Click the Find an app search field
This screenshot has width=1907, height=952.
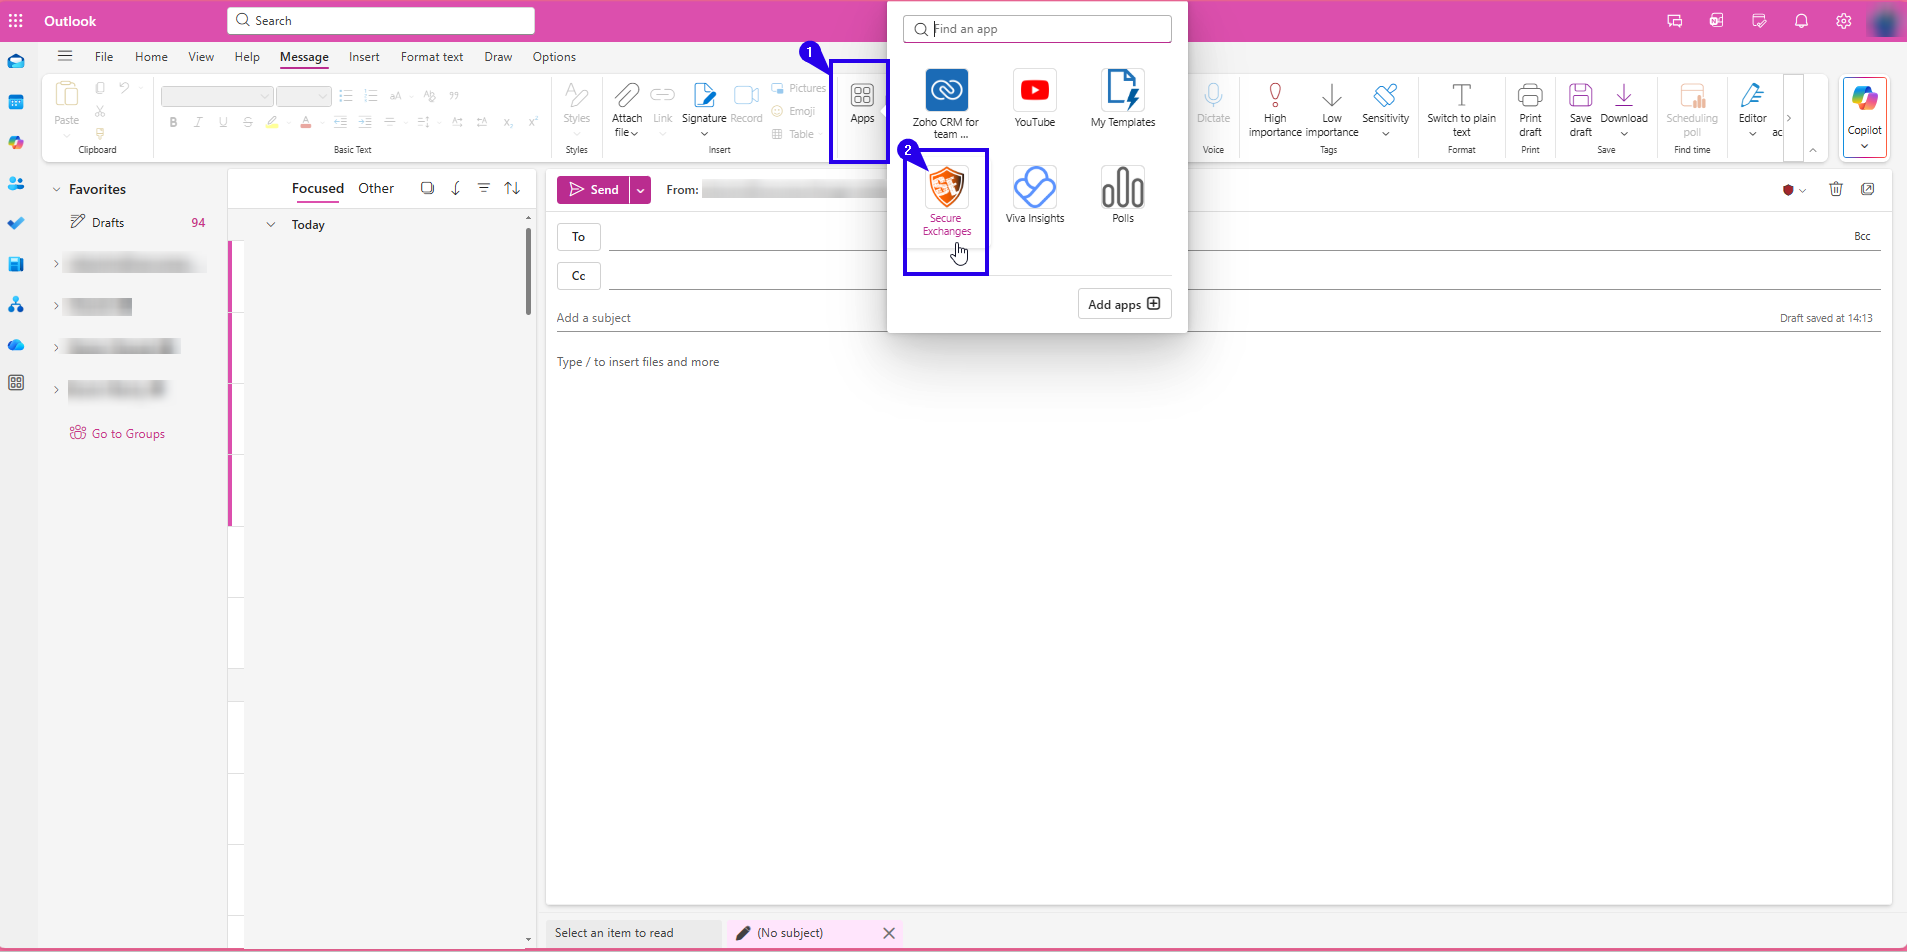pos(1037,29)
